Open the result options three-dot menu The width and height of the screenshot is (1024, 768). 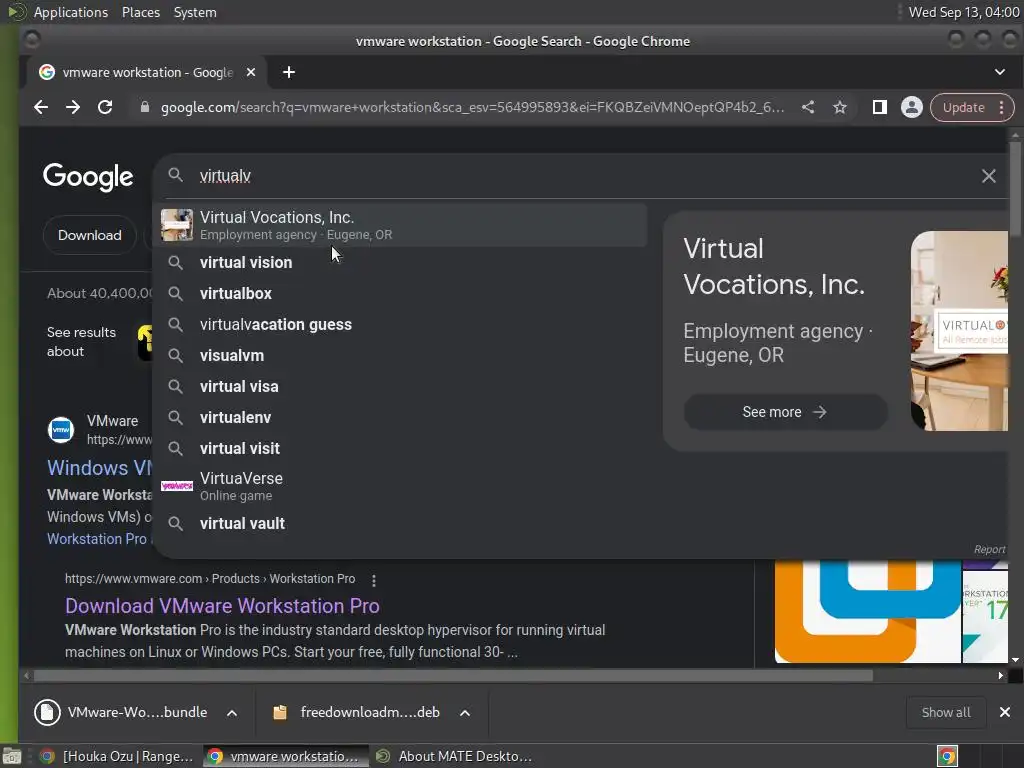[374, 580]
